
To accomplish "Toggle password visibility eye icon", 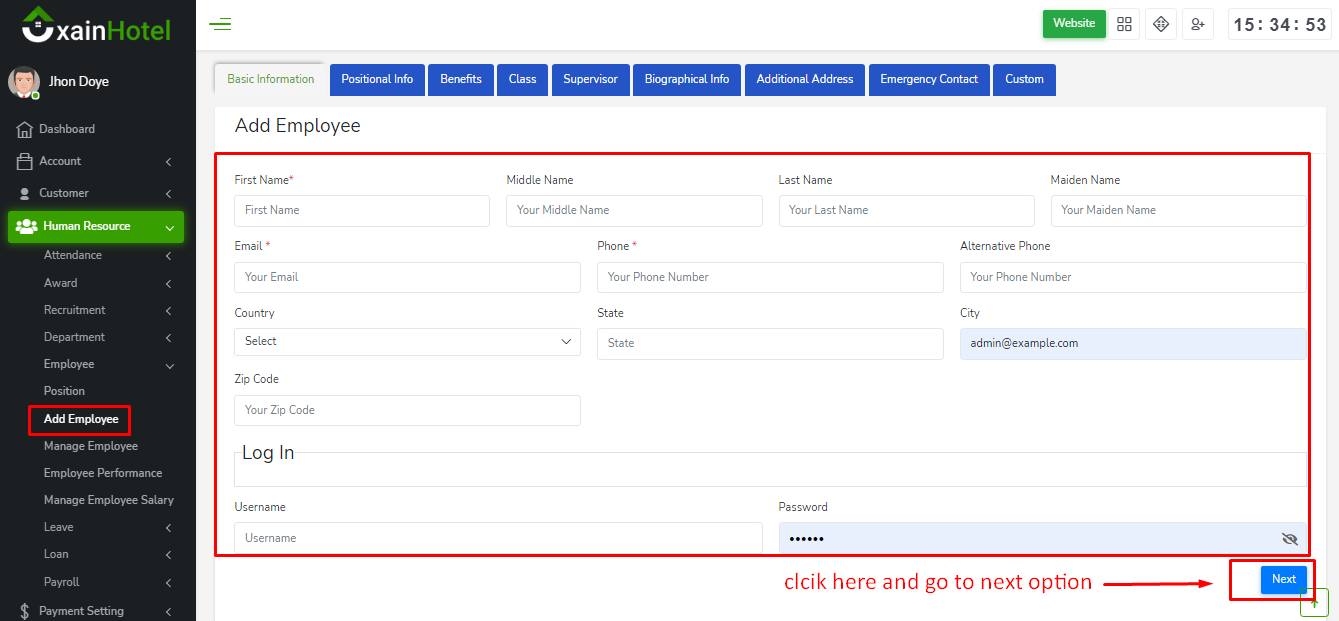I will pyautogui.click(x=1289, y=539).
